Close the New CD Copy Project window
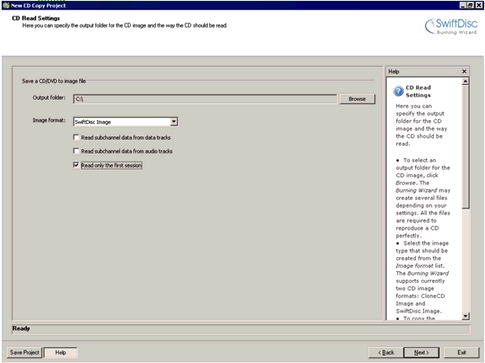 (x=479, y=5)
